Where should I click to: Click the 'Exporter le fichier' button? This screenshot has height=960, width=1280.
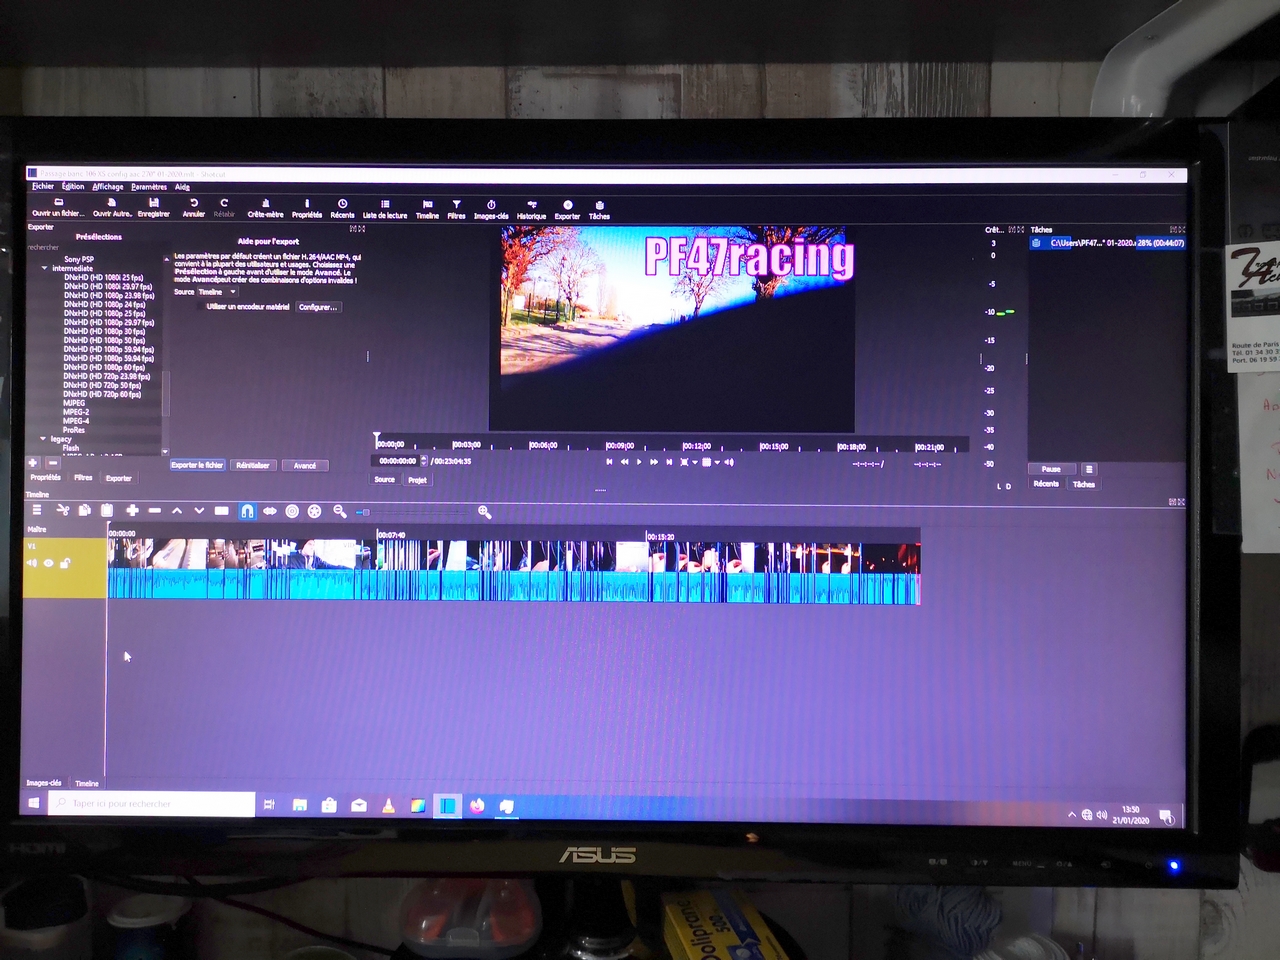pyautogui.click(x=197, y=465)
